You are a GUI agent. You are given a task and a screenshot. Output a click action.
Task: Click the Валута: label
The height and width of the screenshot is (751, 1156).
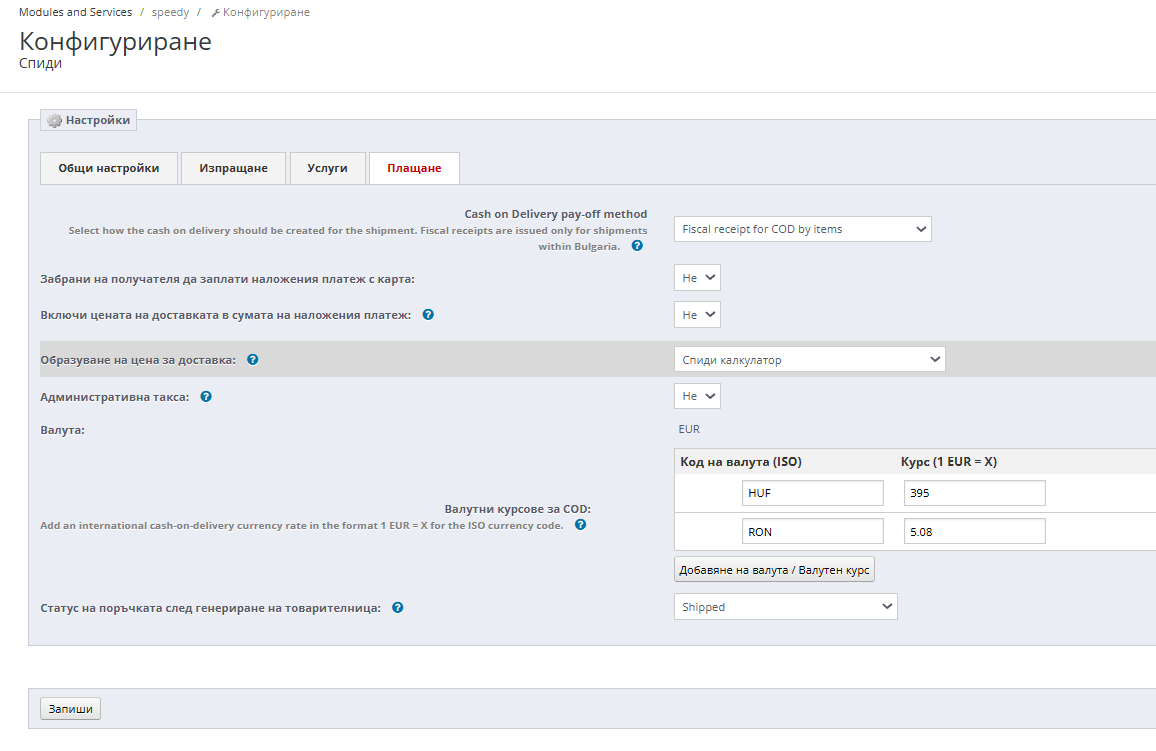click(x=63, y=430)
